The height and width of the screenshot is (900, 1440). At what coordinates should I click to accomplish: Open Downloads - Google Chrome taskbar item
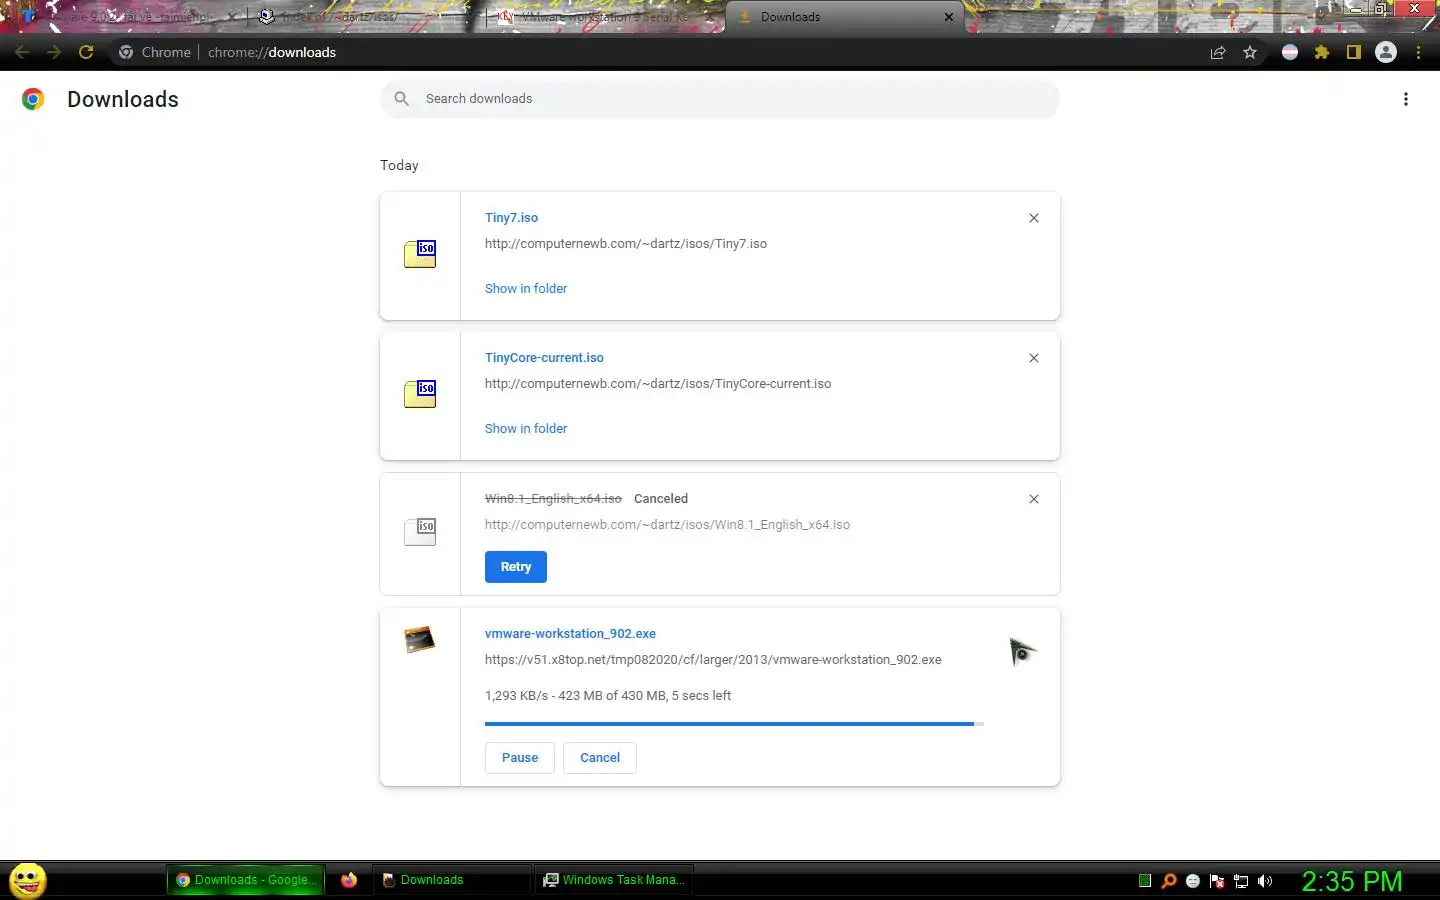(246, 880)
